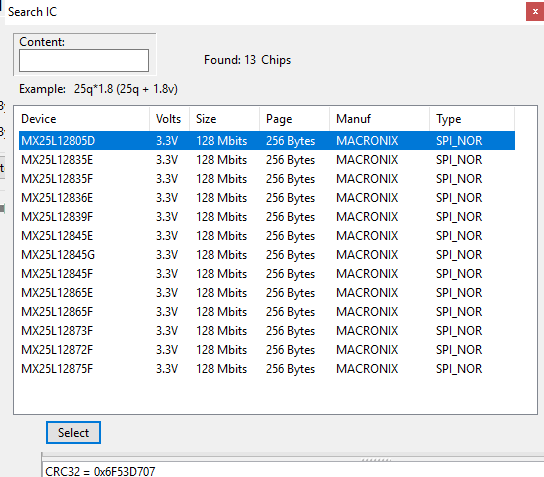Select the MX25L12865F device row

(267, 312)
